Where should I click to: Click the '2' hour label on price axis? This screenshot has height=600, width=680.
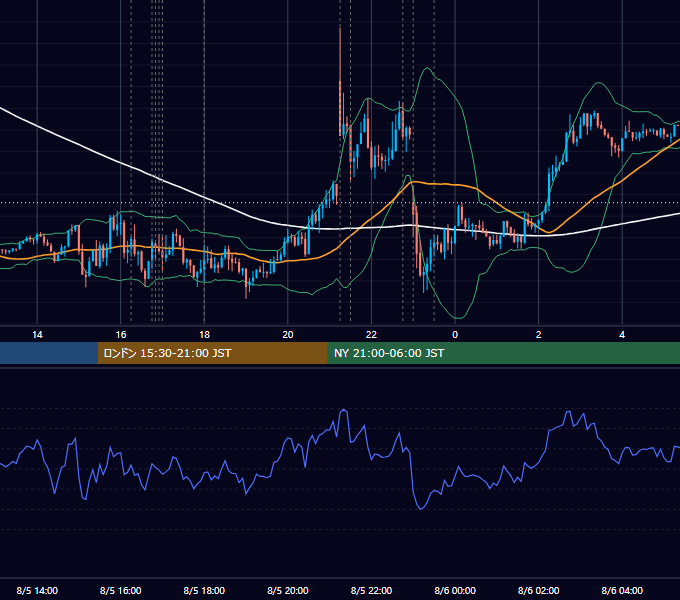point(539,335)
